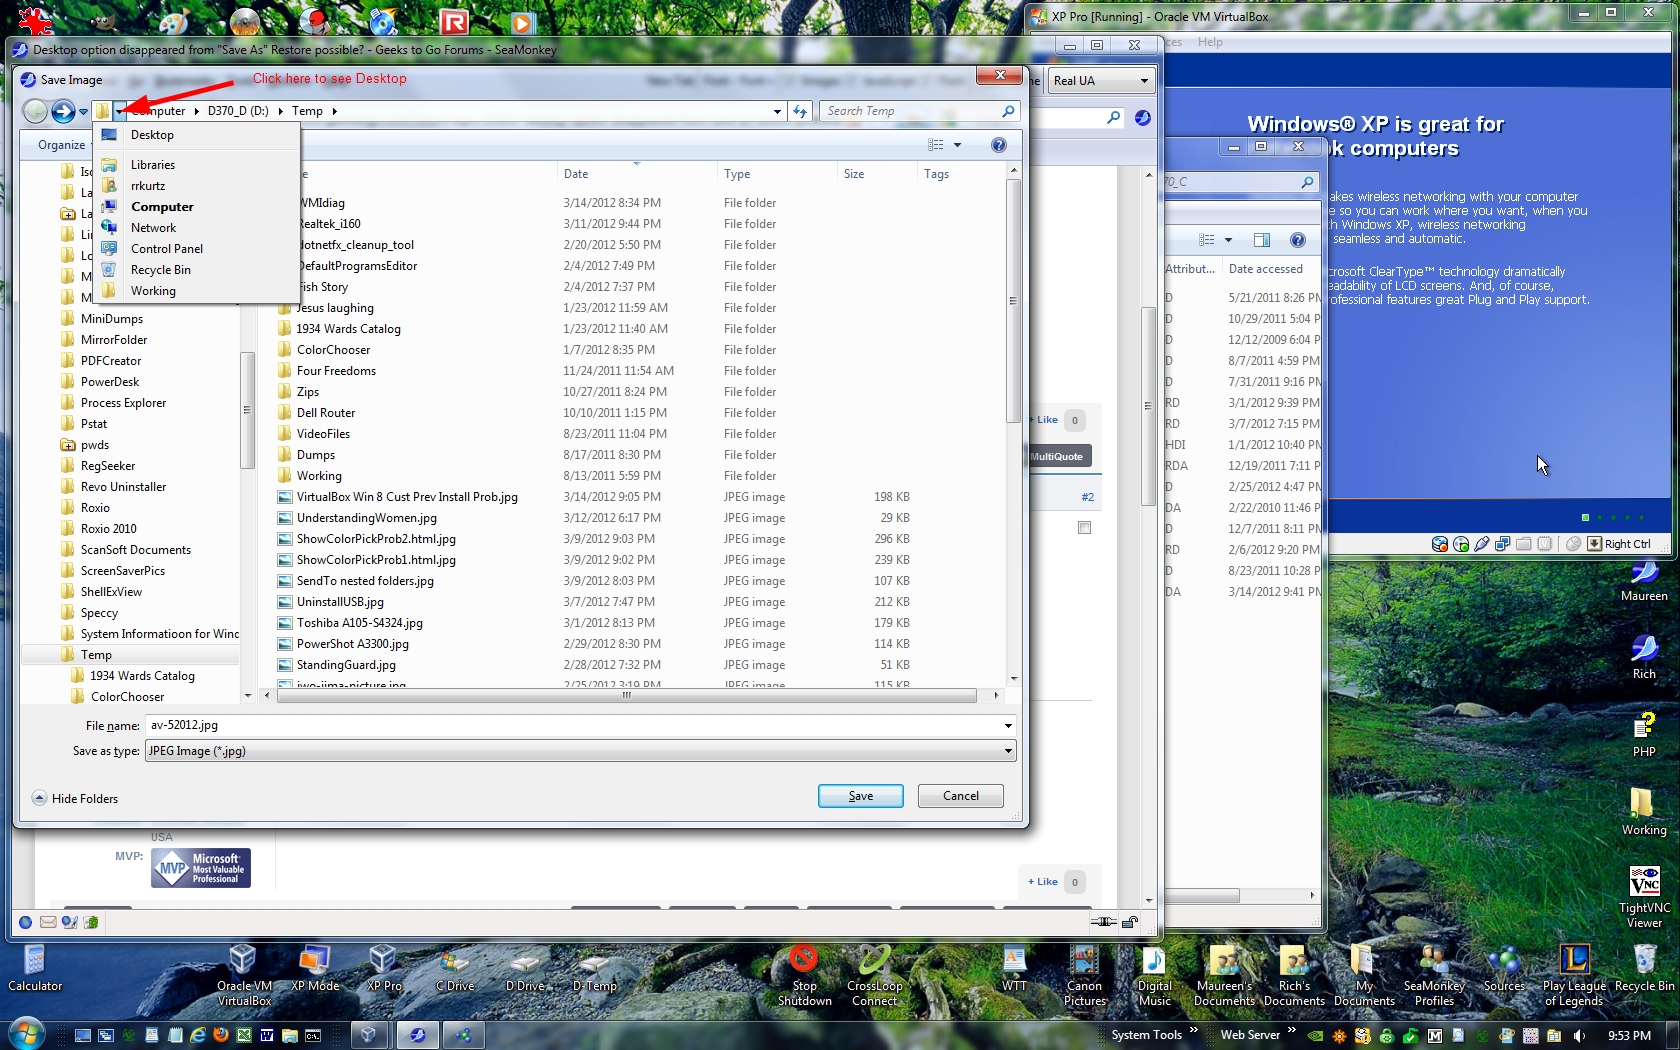Image resolution: width=1680 pixels, height=1050 pixels.
Task: Open the Save as type combo box
Action: tap(581, 751)
